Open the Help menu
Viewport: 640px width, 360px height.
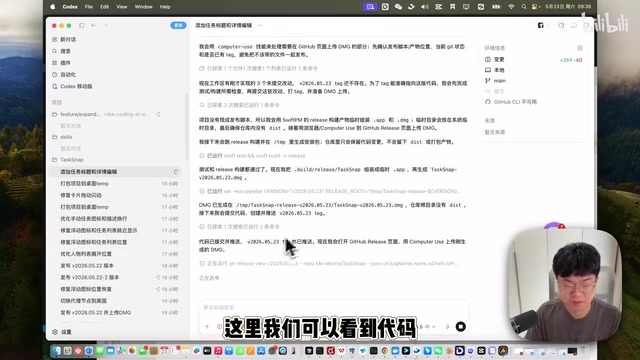tap(165, 7)
